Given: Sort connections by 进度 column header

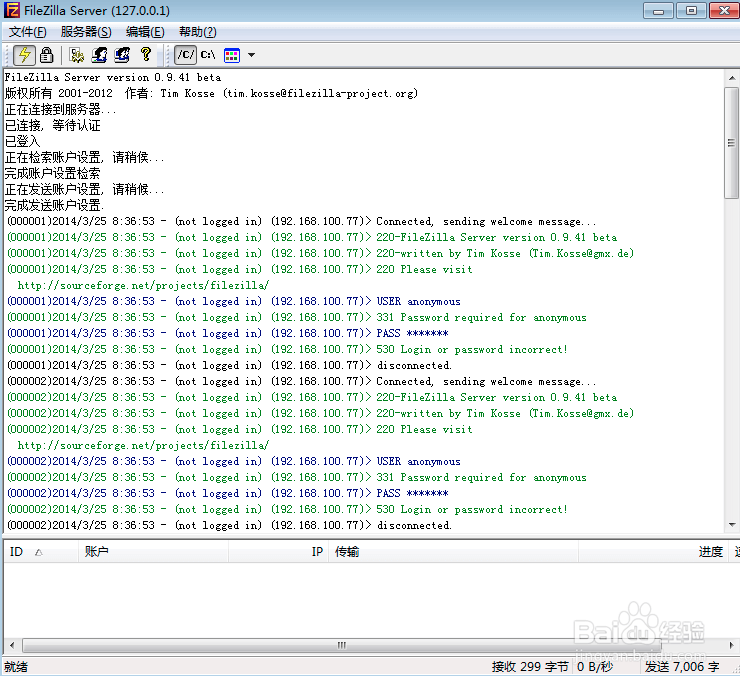Looking at the screenshot, I should click(654, 552).
